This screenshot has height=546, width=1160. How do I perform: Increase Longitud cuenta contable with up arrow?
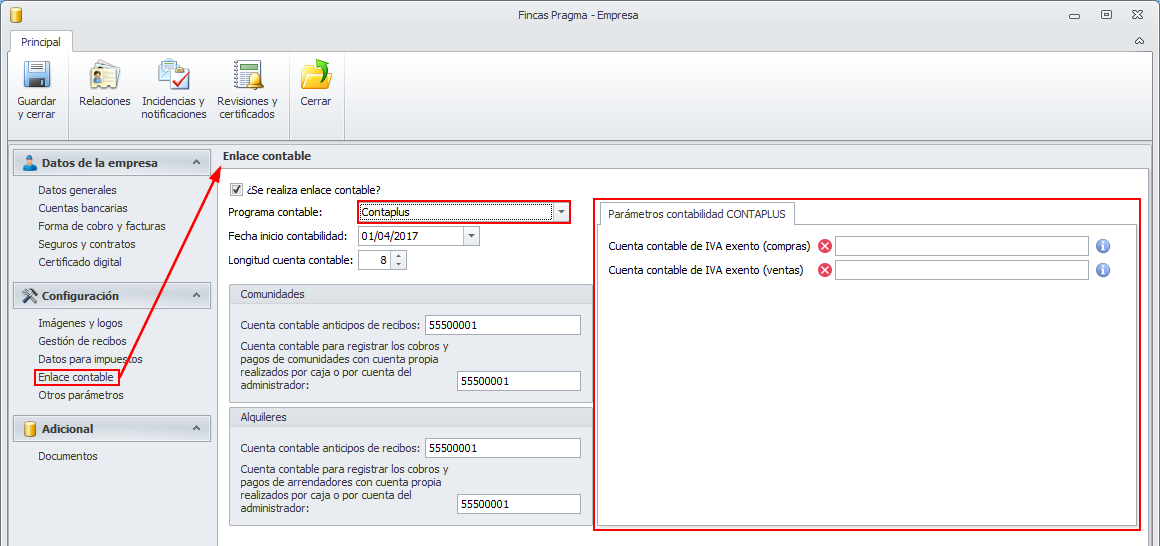(399, 256)
